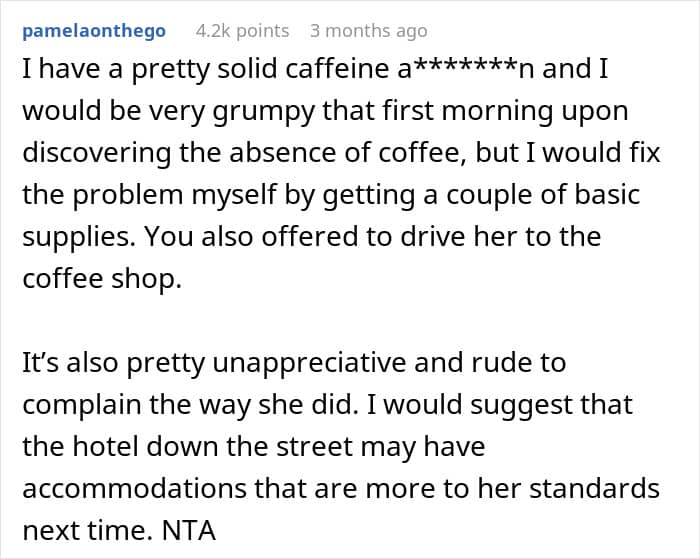Click the word 'supplies.' in the comment
The image size is (700, 559).
click(x=79, y=237)
